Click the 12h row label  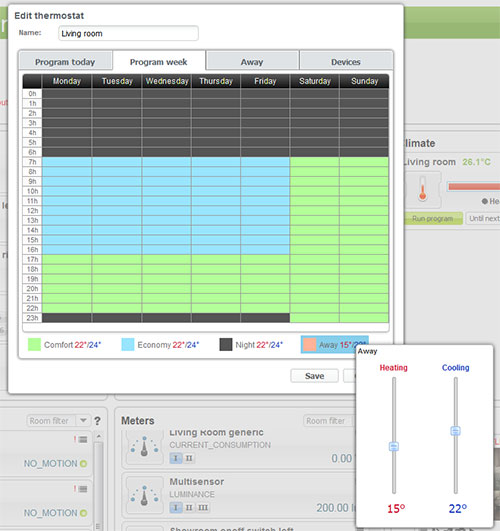[32, 211]
